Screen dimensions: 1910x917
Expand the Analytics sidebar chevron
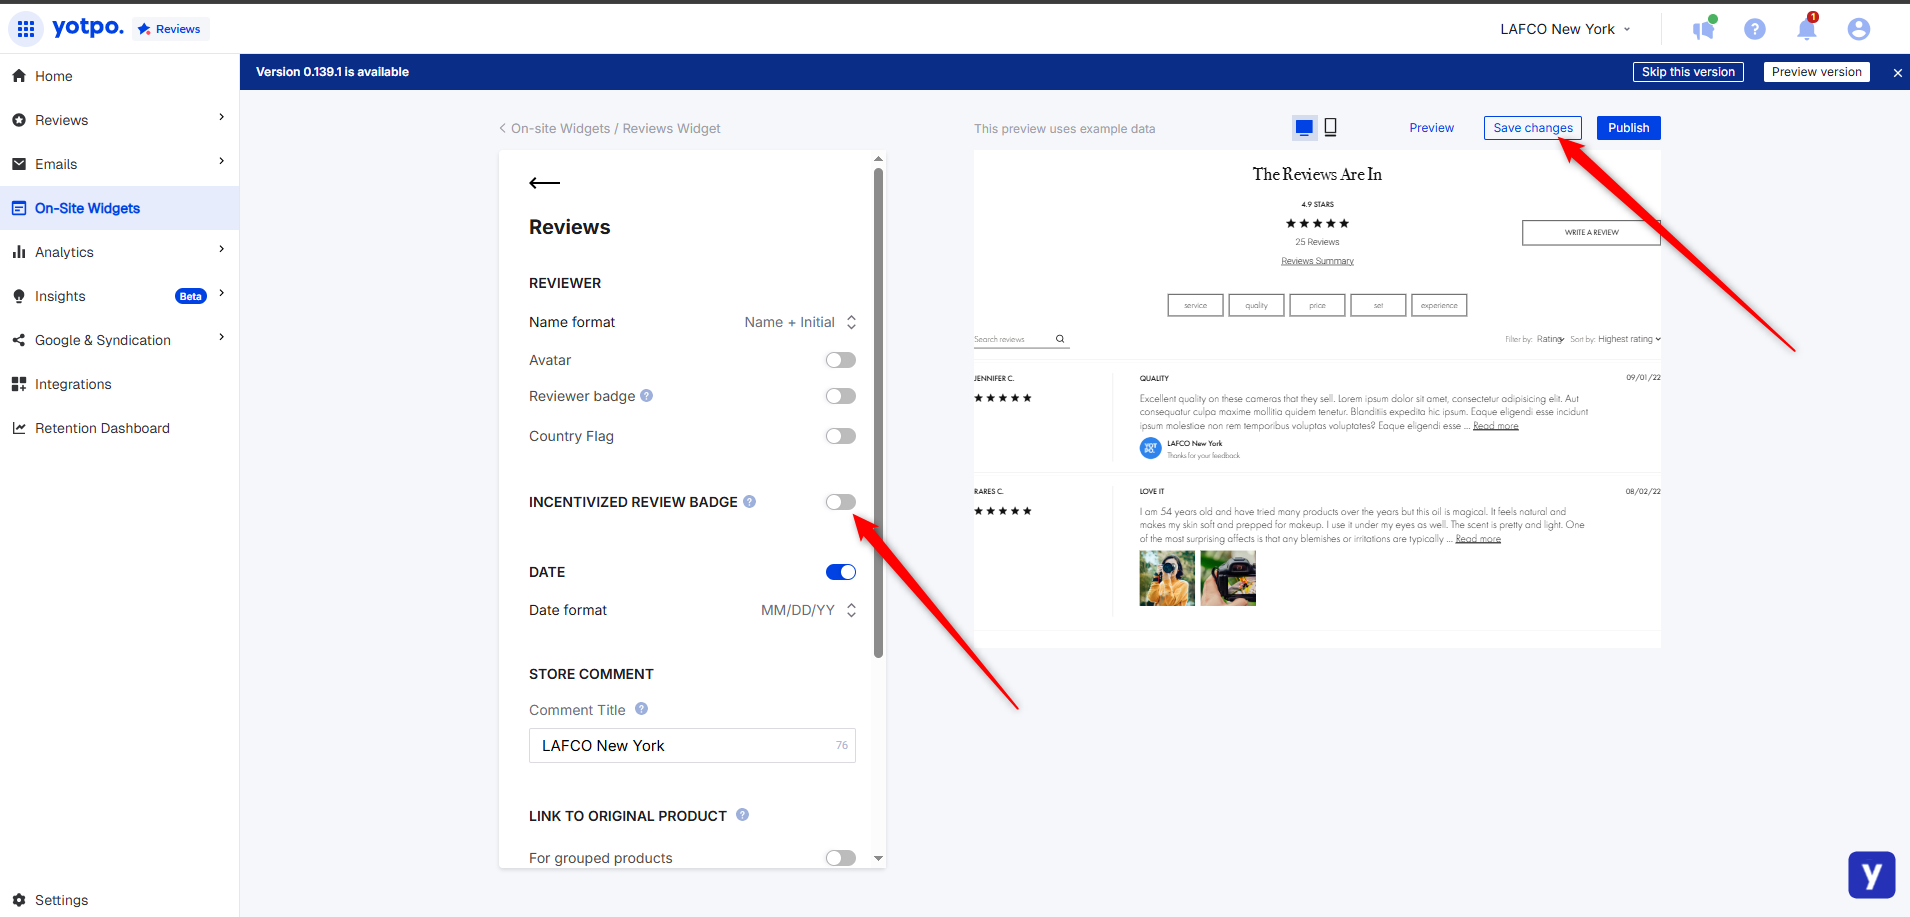[221, 249]
